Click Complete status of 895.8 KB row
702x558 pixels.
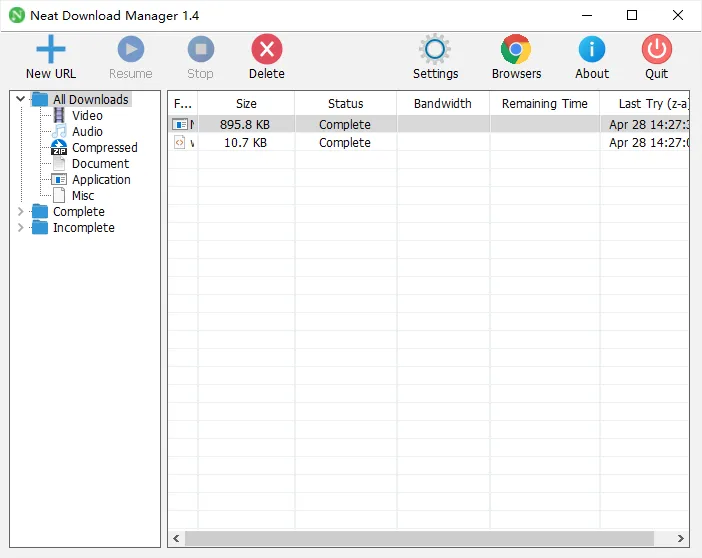[x=345, y=124]
